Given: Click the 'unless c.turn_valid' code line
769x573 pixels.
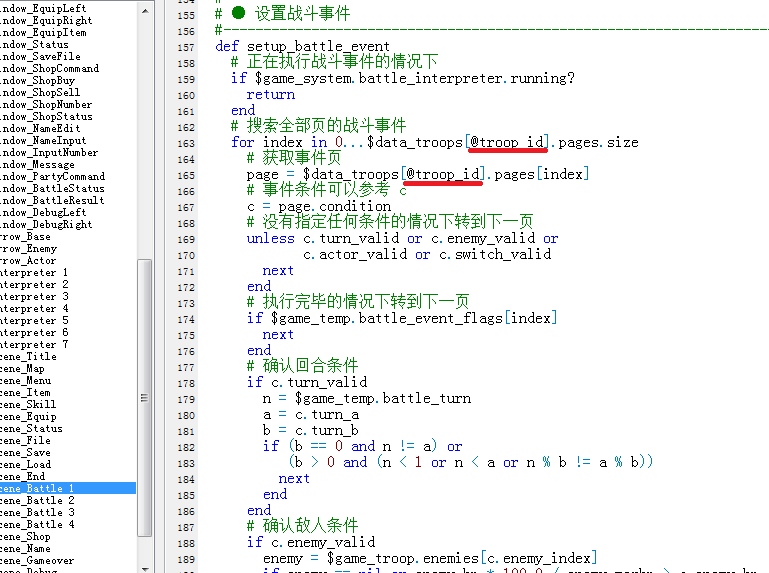Looking at the screenshot, I should (402, 238).
